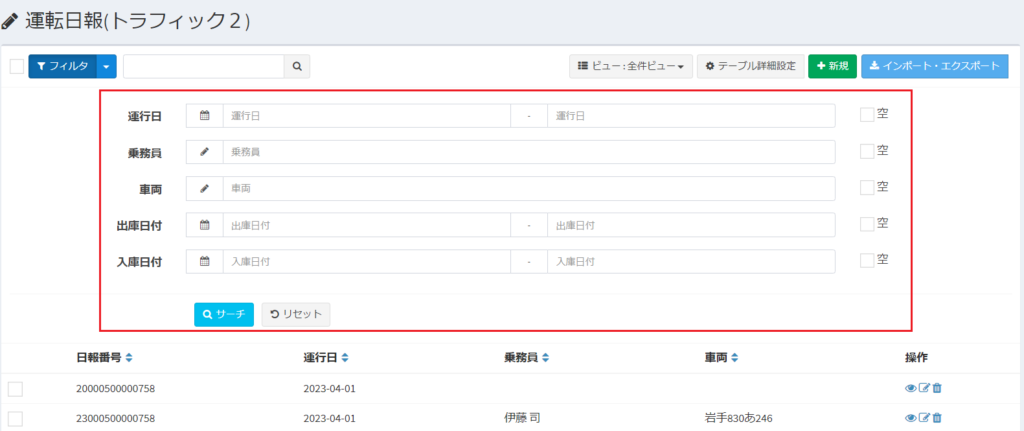This screenshot has height=431, width=1024.
Task: Check 空 checkbox for 出庫日付
Action: click(867, 224)
